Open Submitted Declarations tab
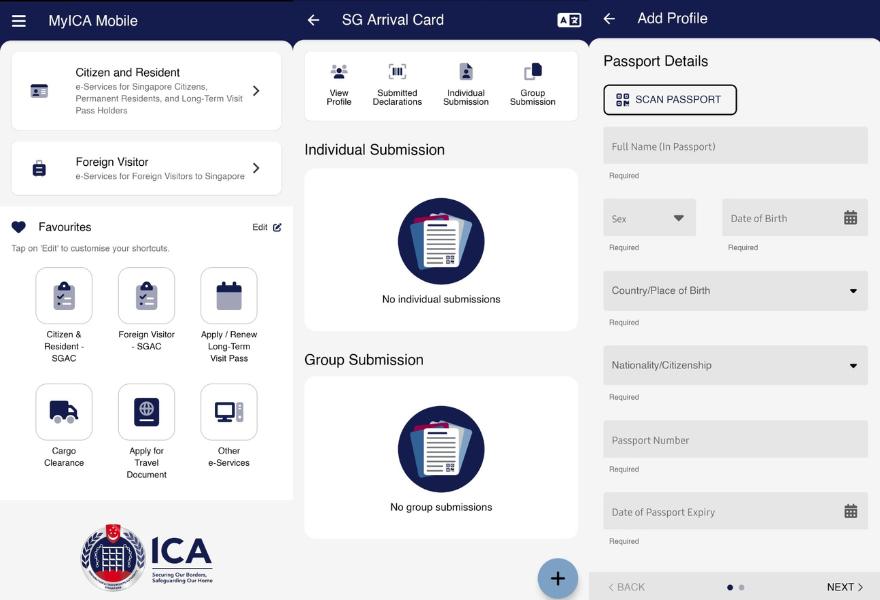The width and height of the screenshot is (880, 600). point(397,85)
